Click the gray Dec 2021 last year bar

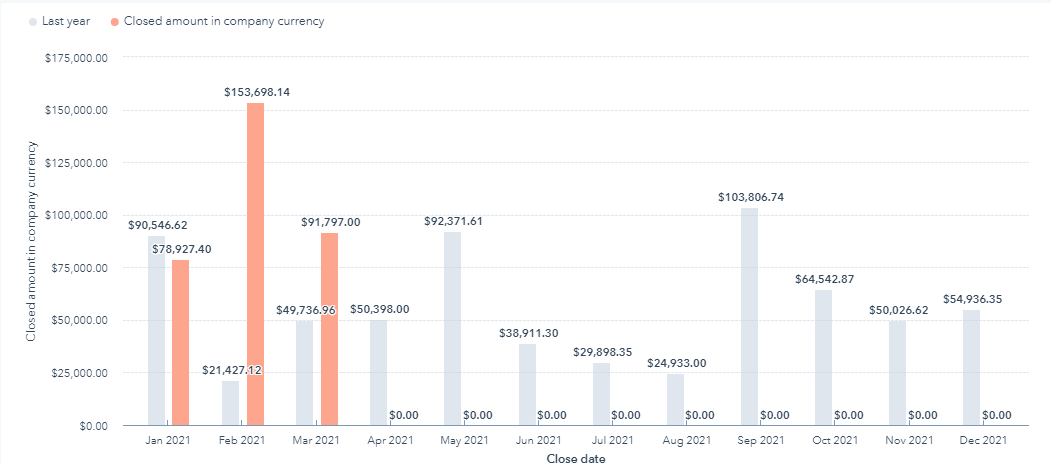[971, 367]
